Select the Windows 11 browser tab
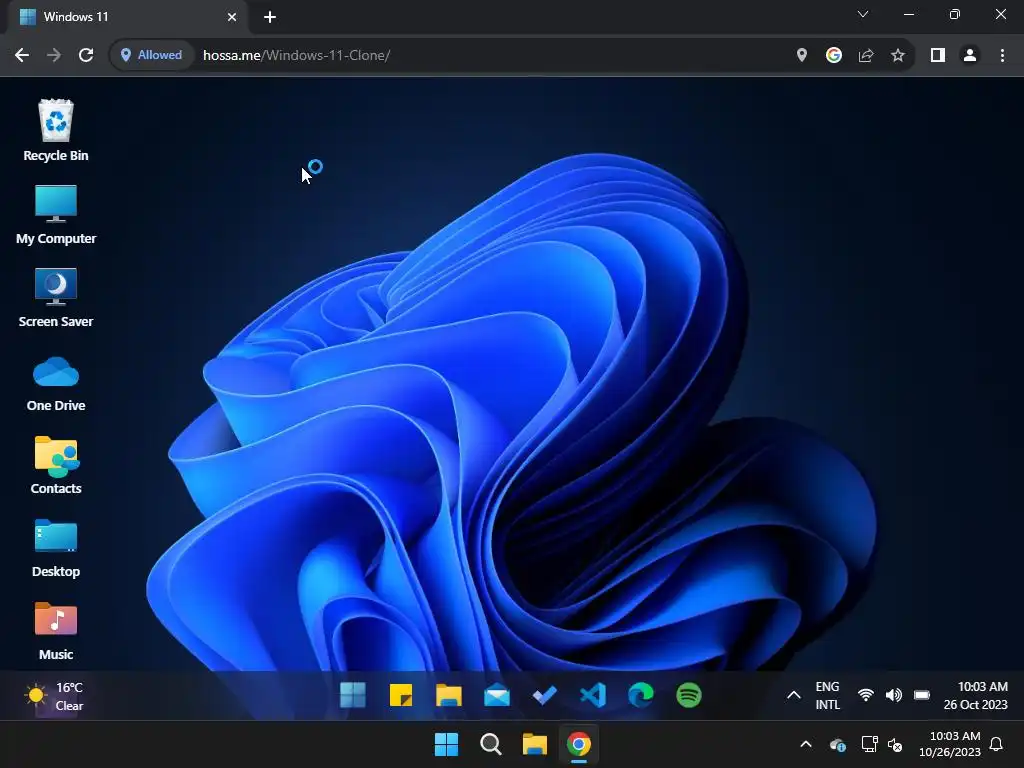The image size is (1024, 768). tap(128, 17)
